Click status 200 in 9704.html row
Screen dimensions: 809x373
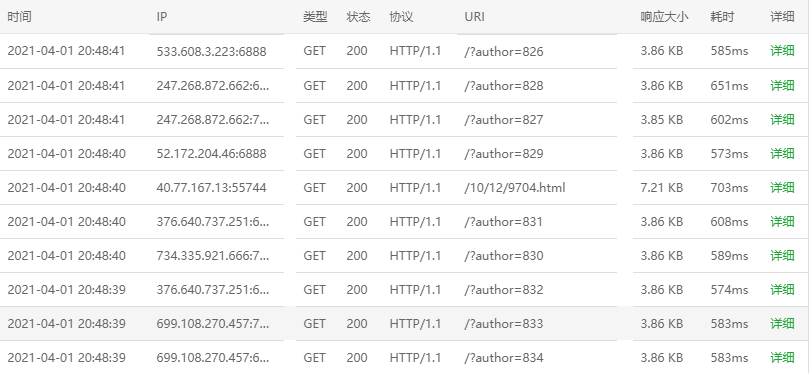[x=357, y=187]
